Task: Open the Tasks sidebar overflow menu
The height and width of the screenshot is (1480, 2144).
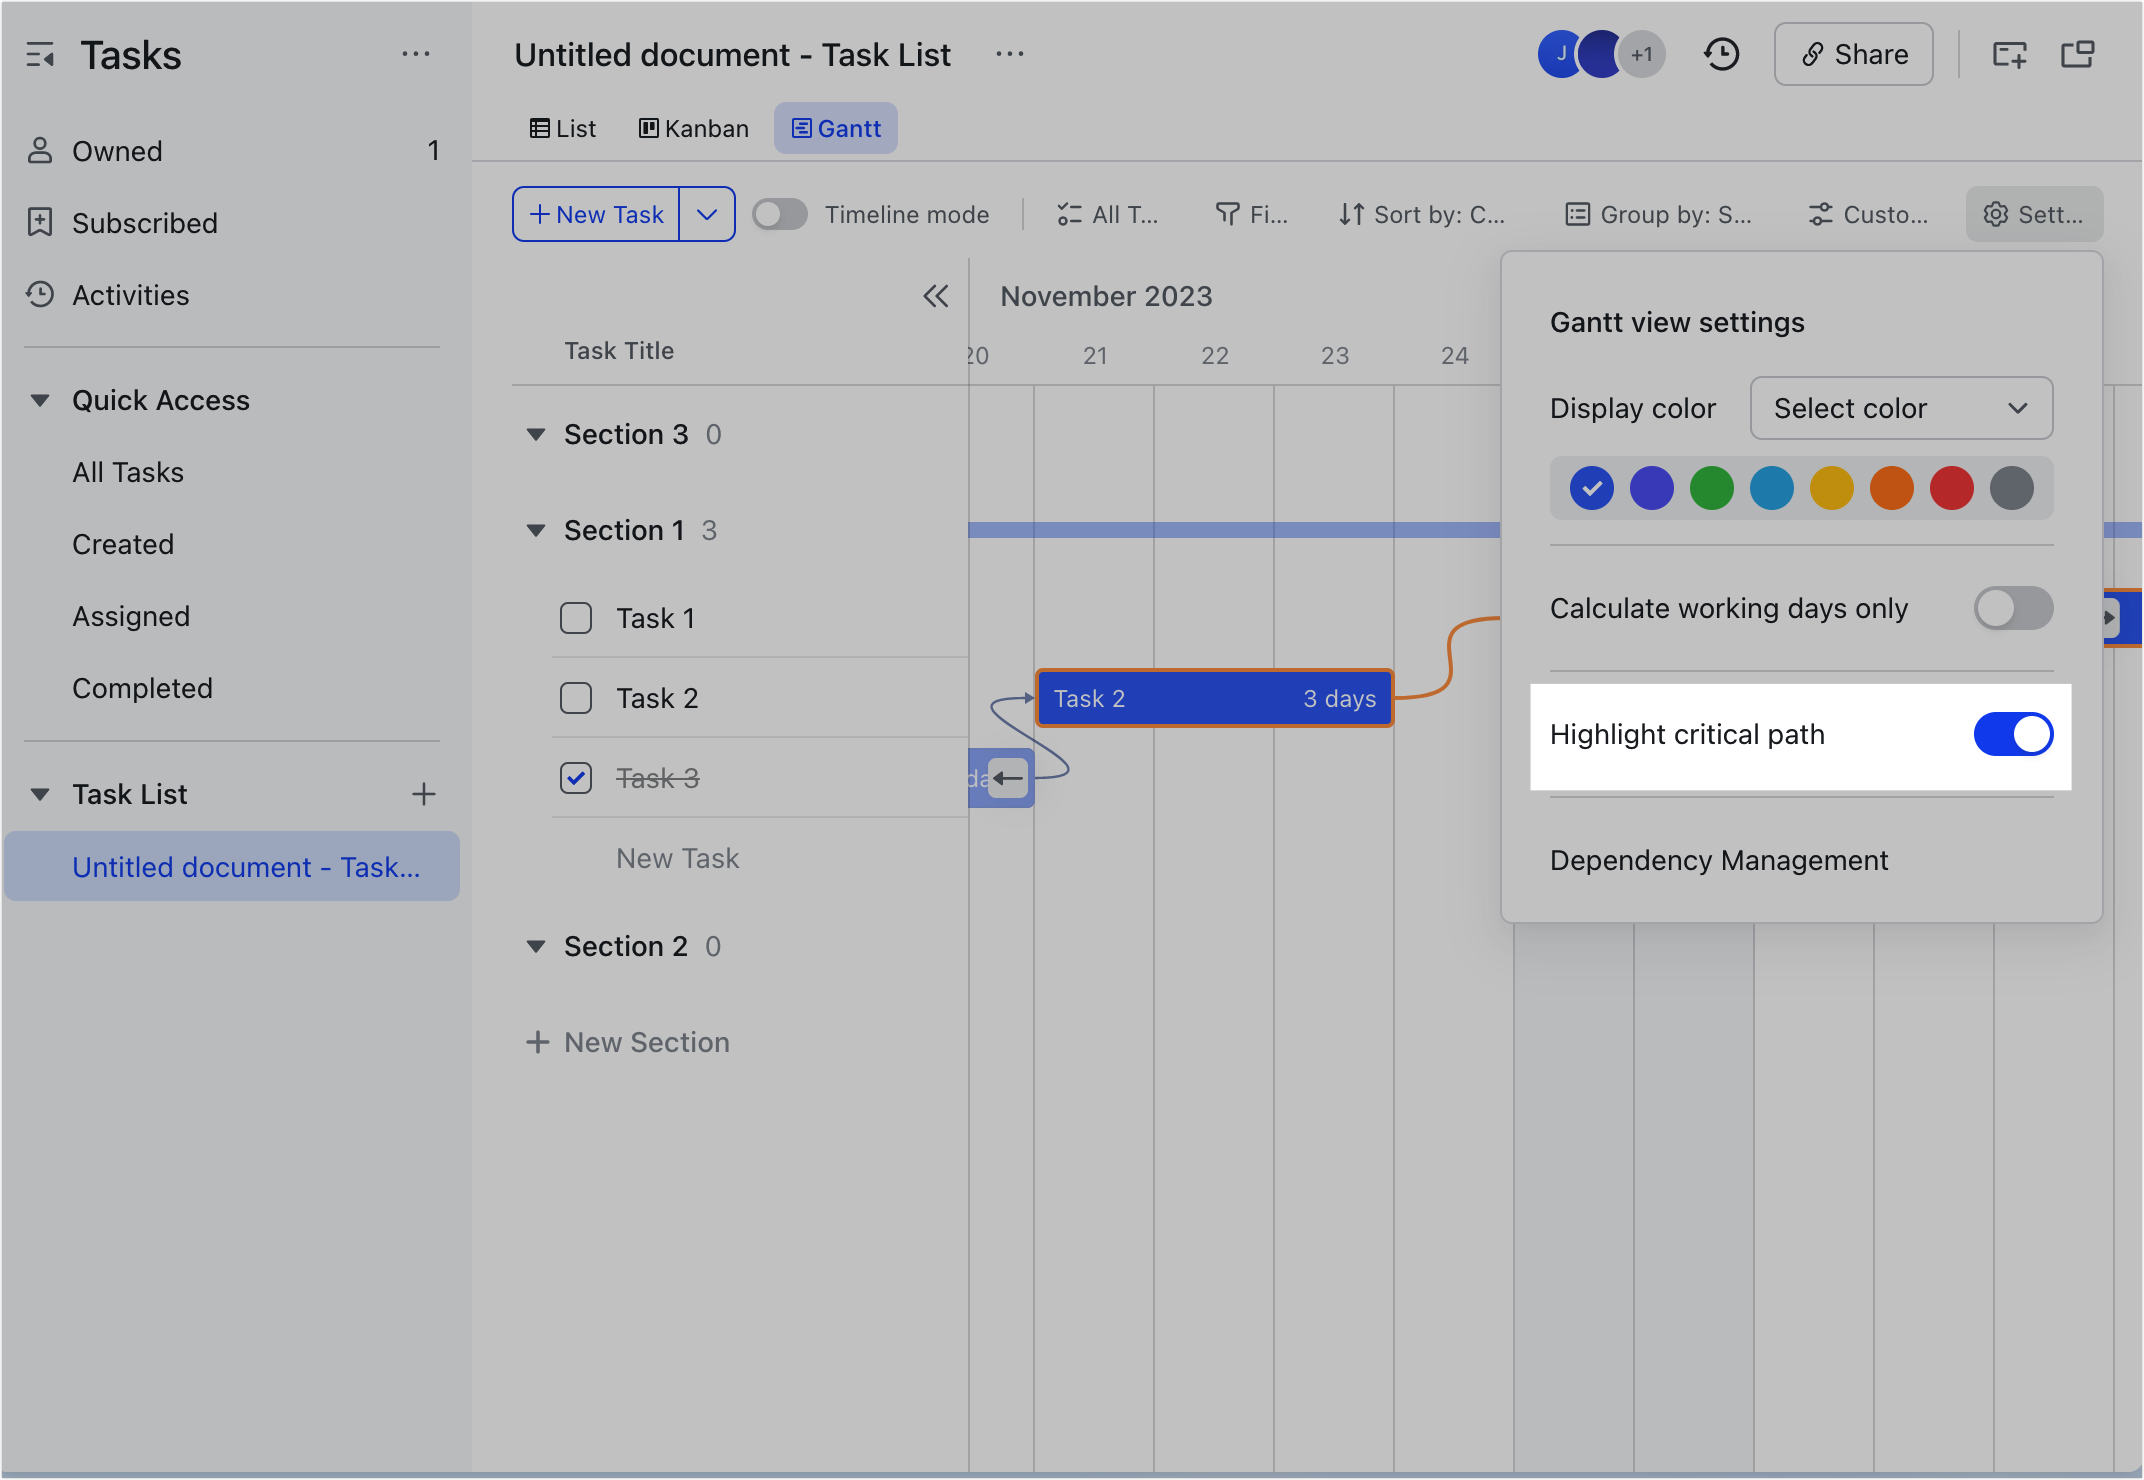Action: [417, 54]
